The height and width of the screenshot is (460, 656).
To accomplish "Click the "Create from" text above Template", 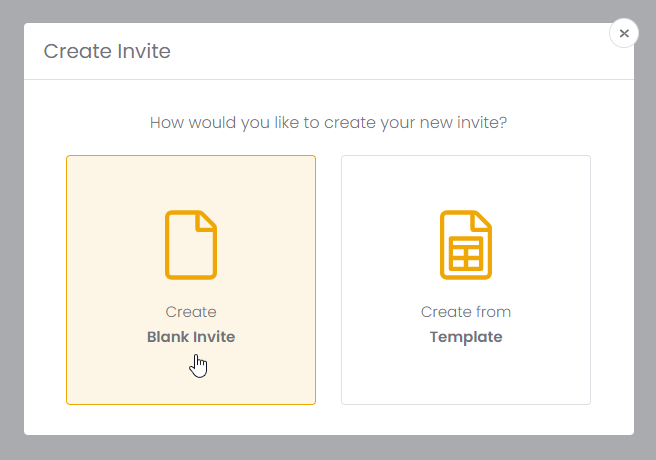I will tap(466, 312).
